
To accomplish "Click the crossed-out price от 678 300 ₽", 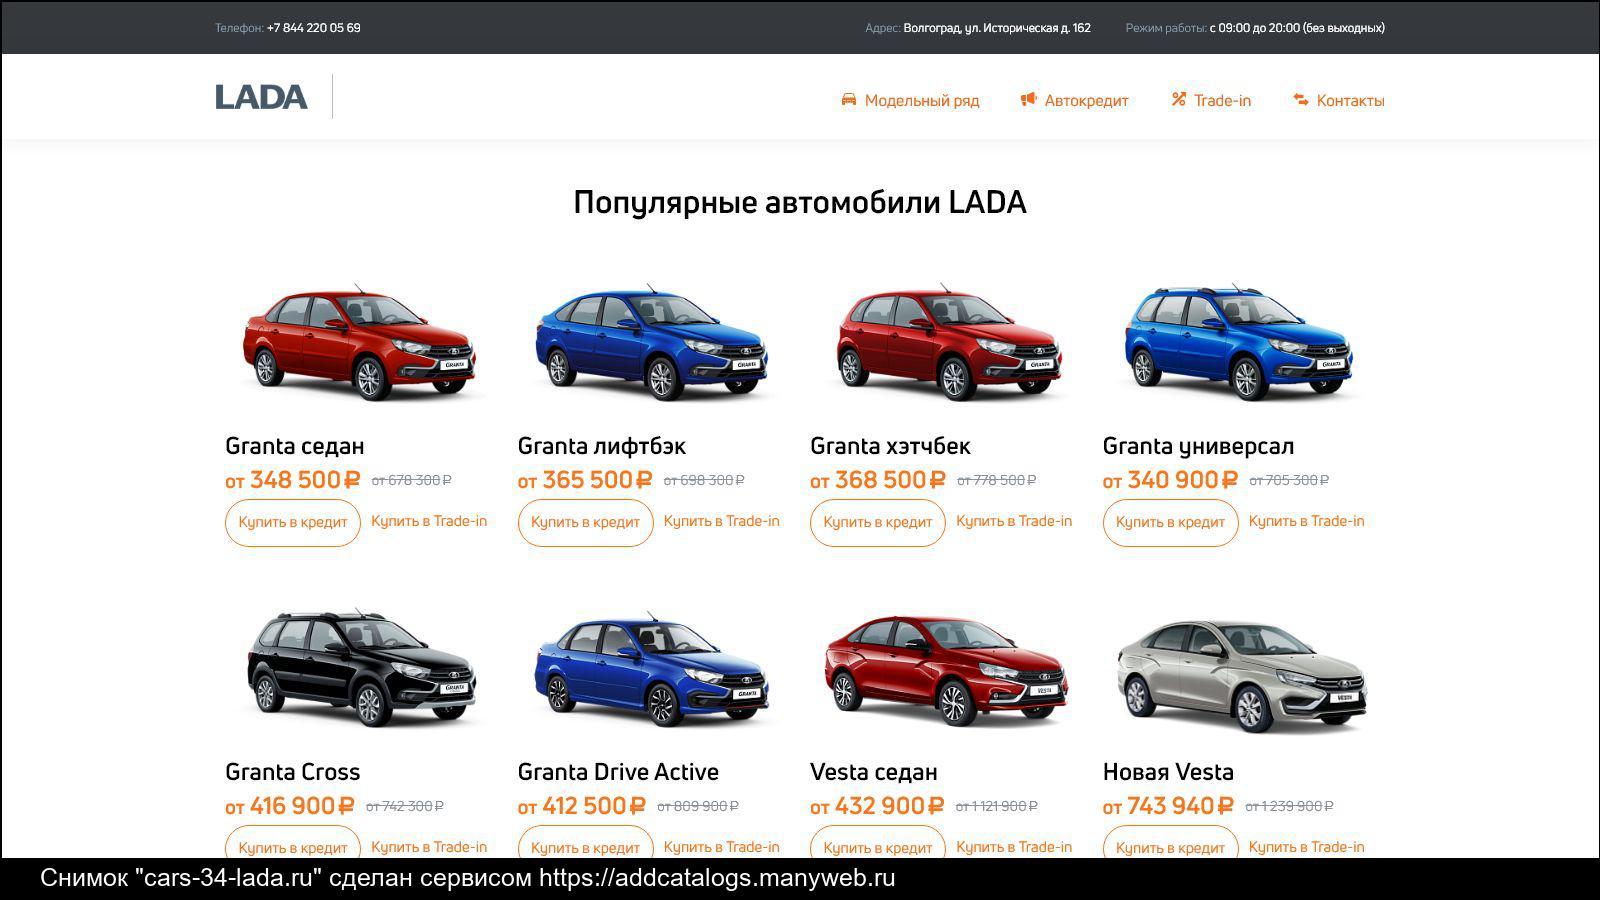I will [412, 481].
